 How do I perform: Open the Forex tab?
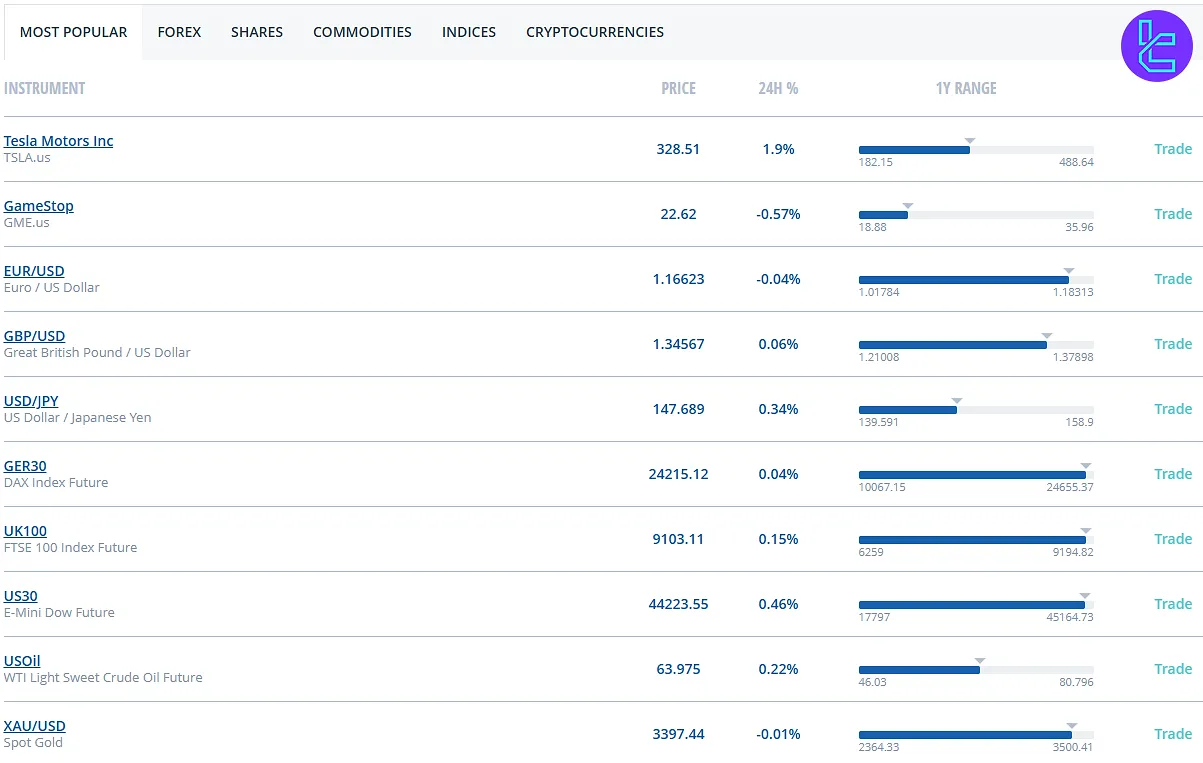tap(179, 32)
